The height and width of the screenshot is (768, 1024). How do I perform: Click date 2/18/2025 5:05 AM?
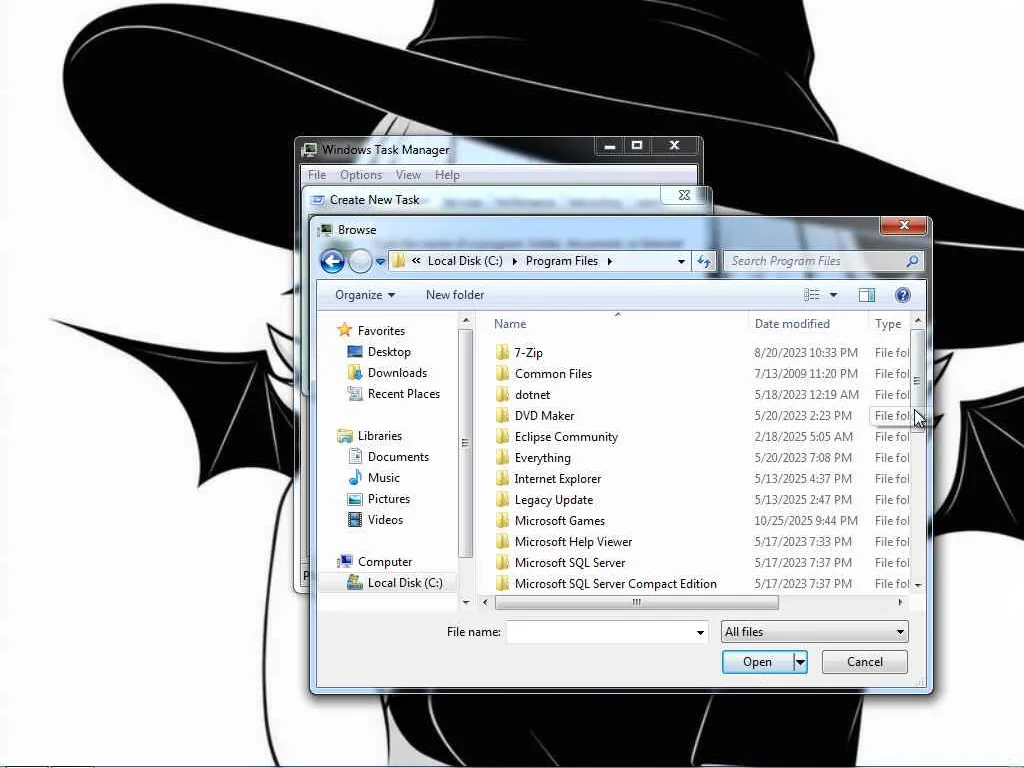pyautogui.click(x=803, y=437)
